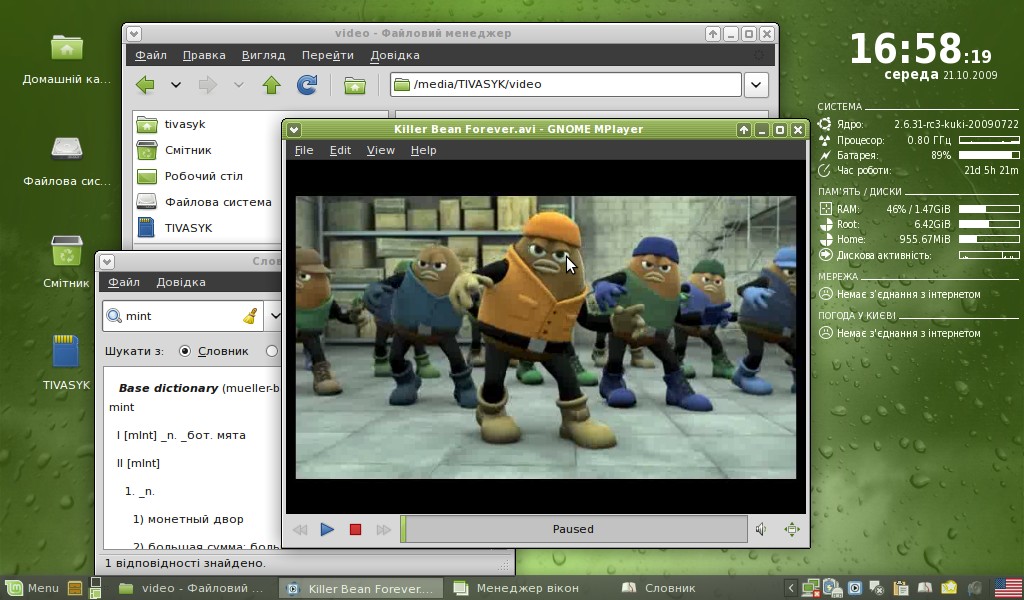
Task: Expand the dictionary search history dropdown
Action: coord(274,316)
